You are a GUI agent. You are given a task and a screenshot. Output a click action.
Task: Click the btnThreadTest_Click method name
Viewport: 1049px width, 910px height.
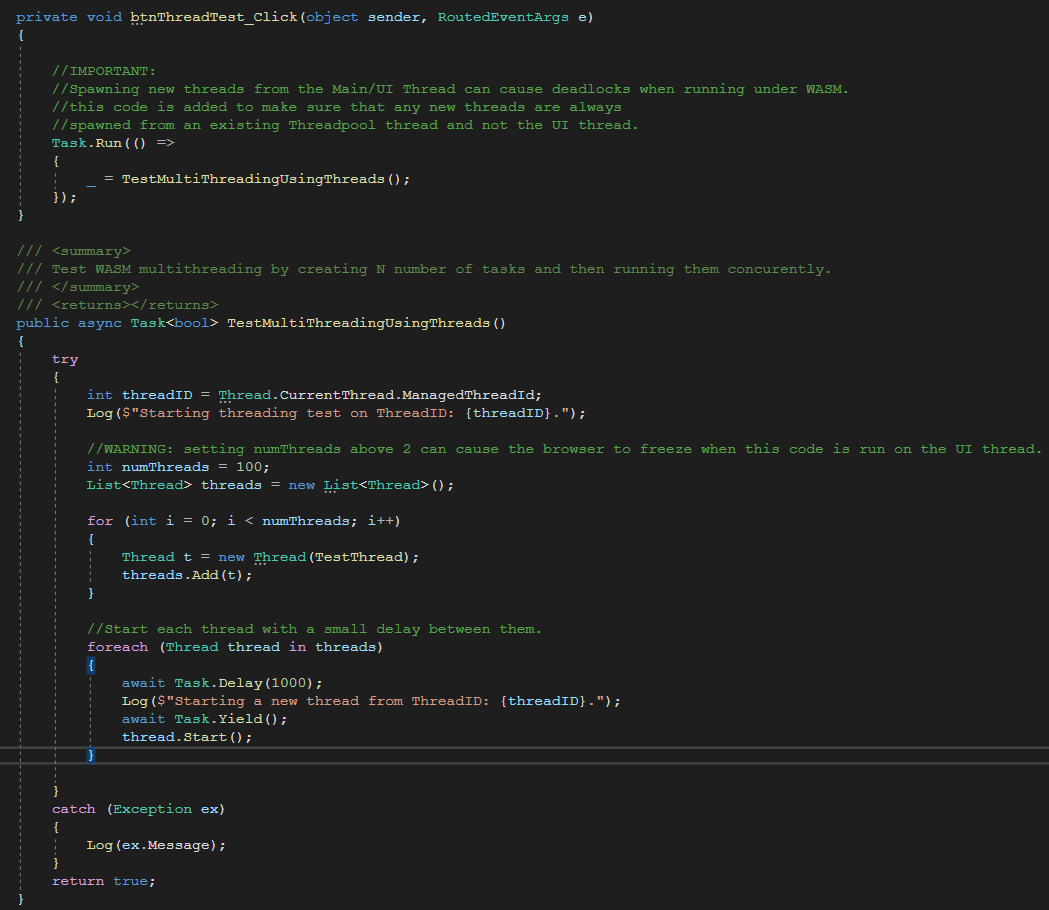pos(214,17)
